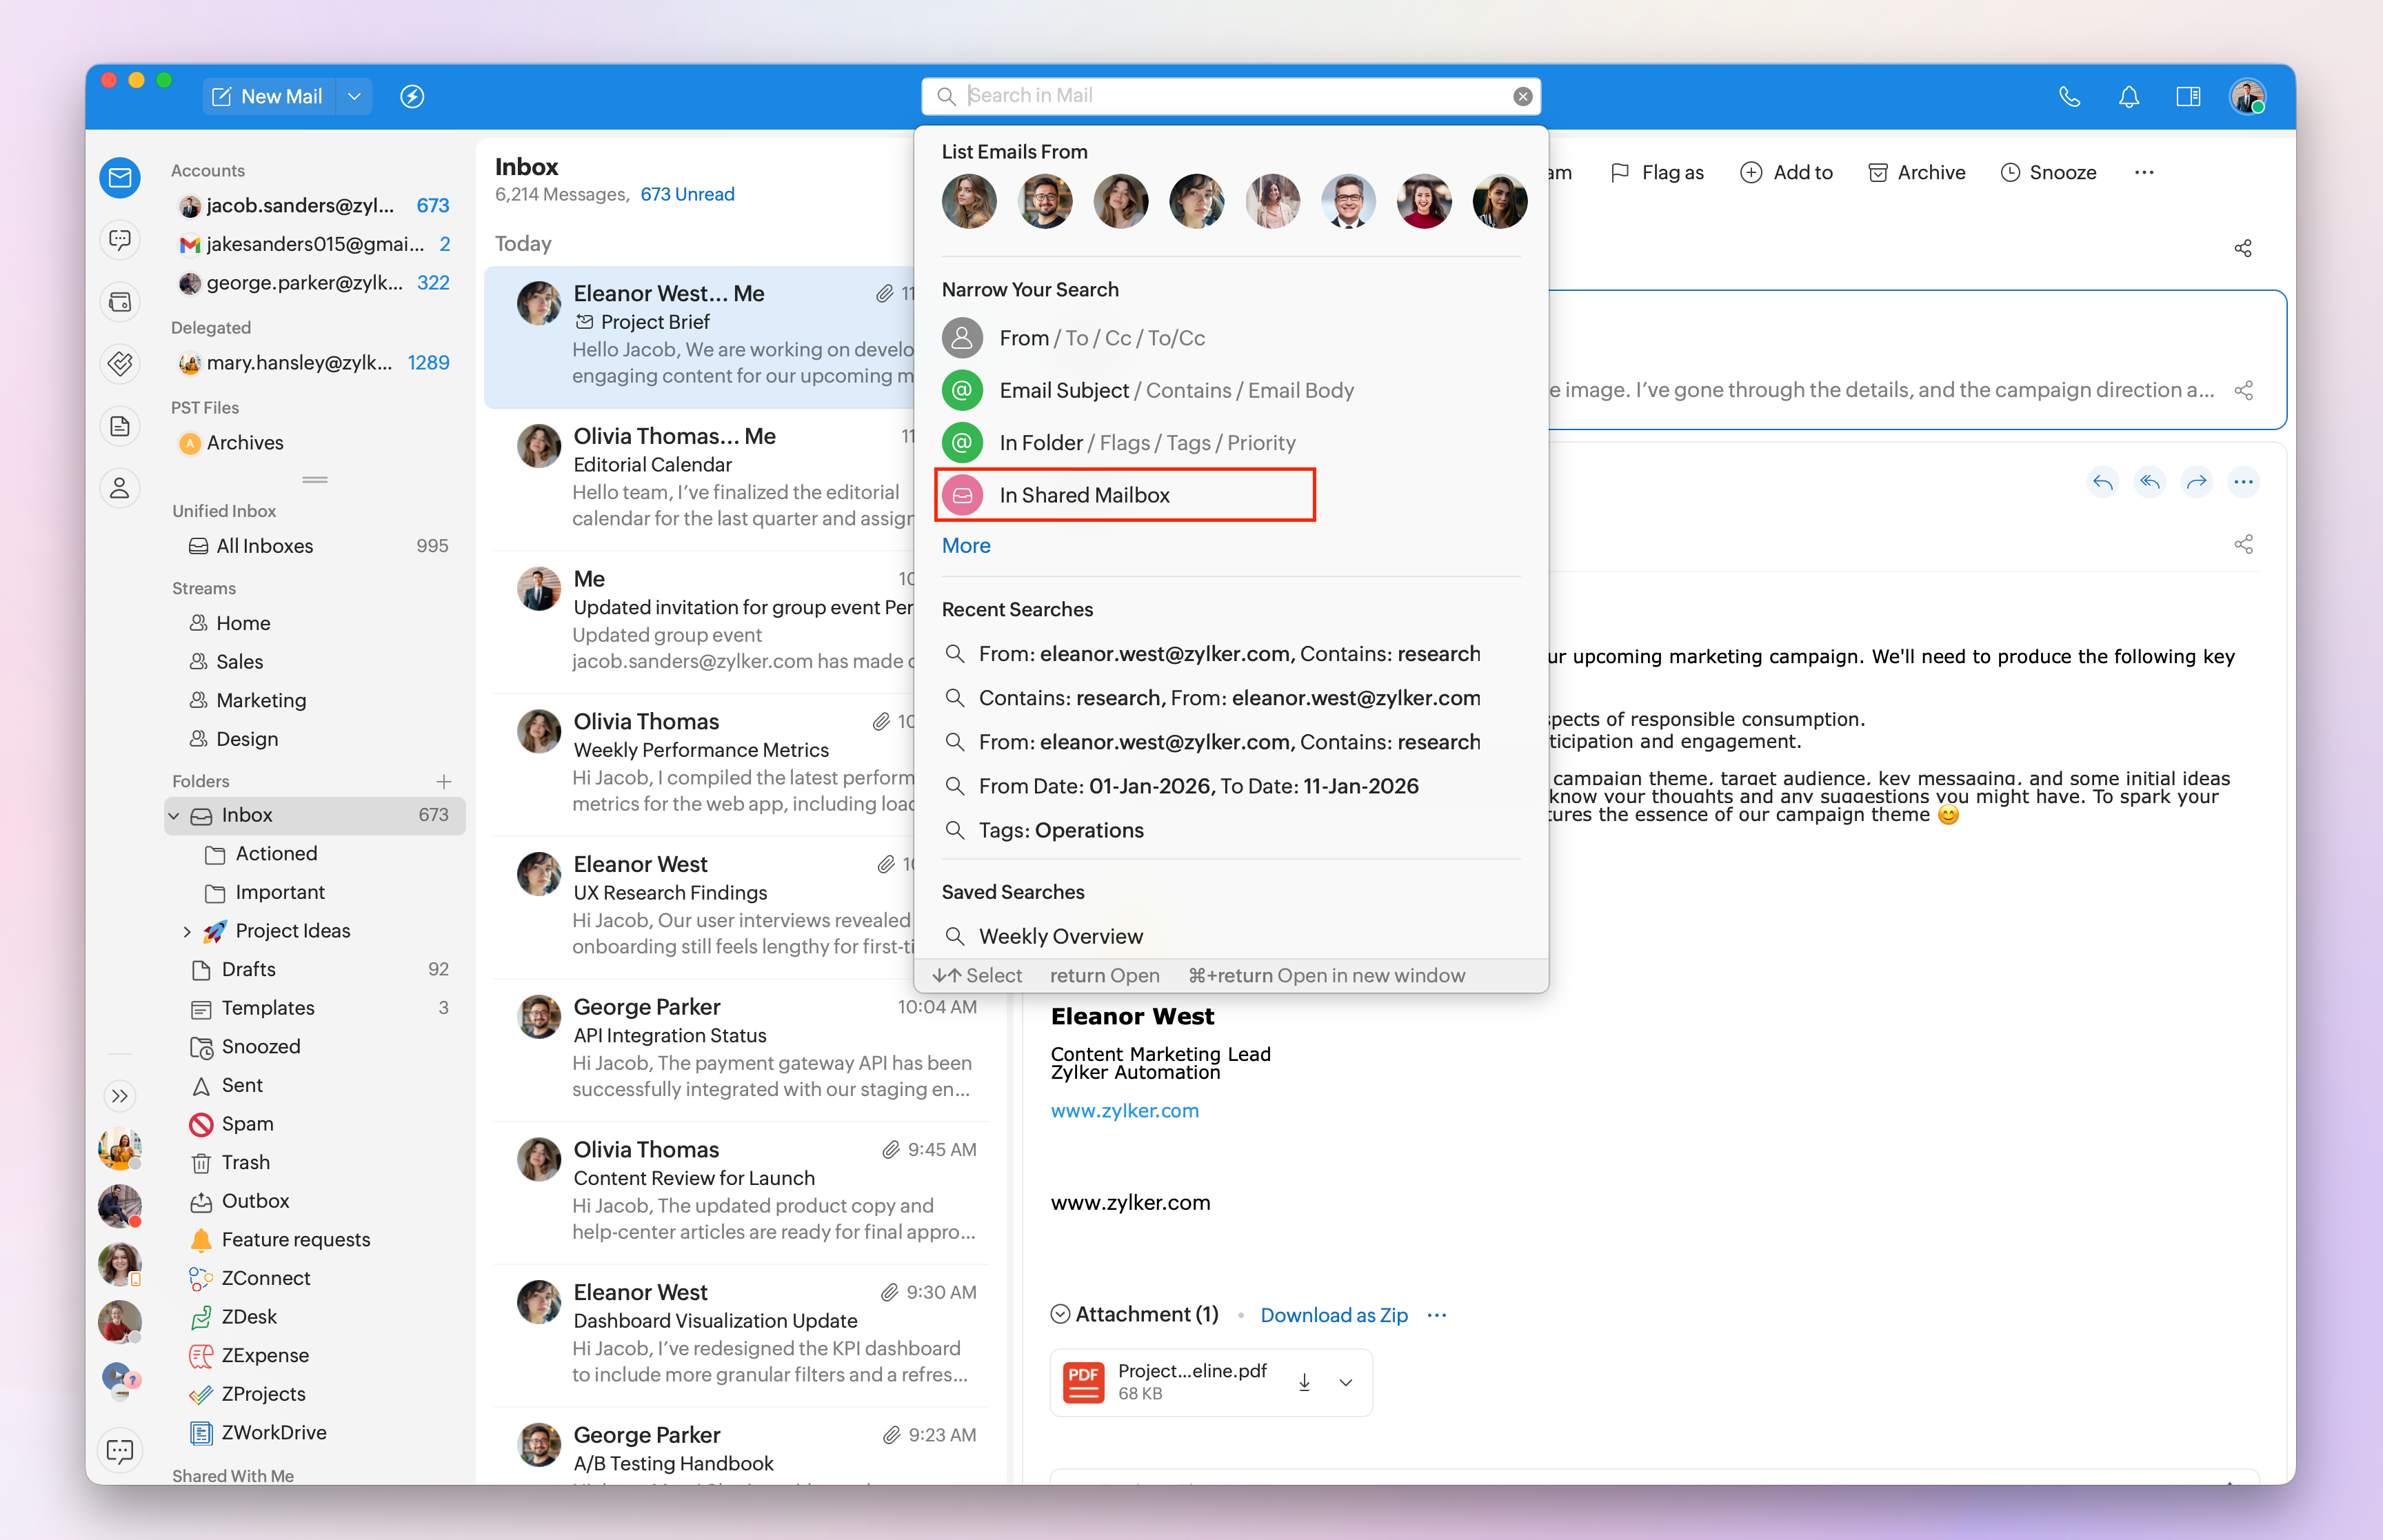2383x1540 pixels.
Task: Download the Project PDF attachment
Action: coord(1304,1382)
